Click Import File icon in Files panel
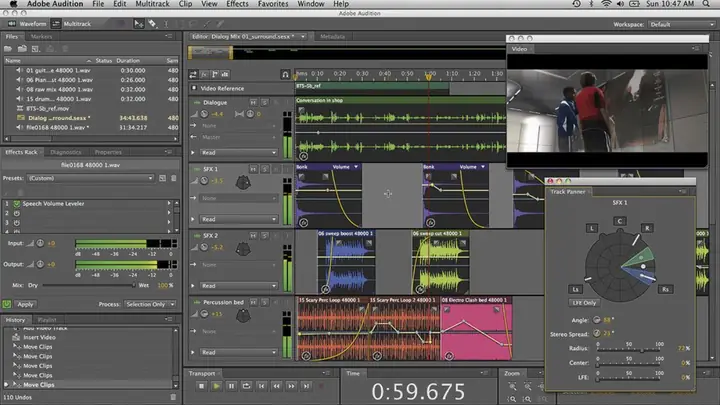The width and height of the screenshot is (720, 405). coord(22,49)
